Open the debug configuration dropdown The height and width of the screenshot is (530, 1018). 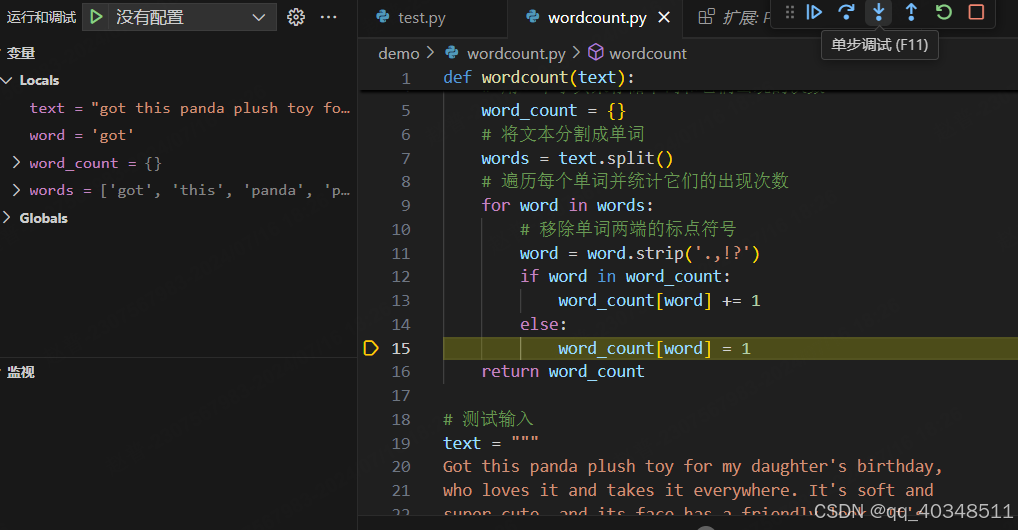pos(190,17)
